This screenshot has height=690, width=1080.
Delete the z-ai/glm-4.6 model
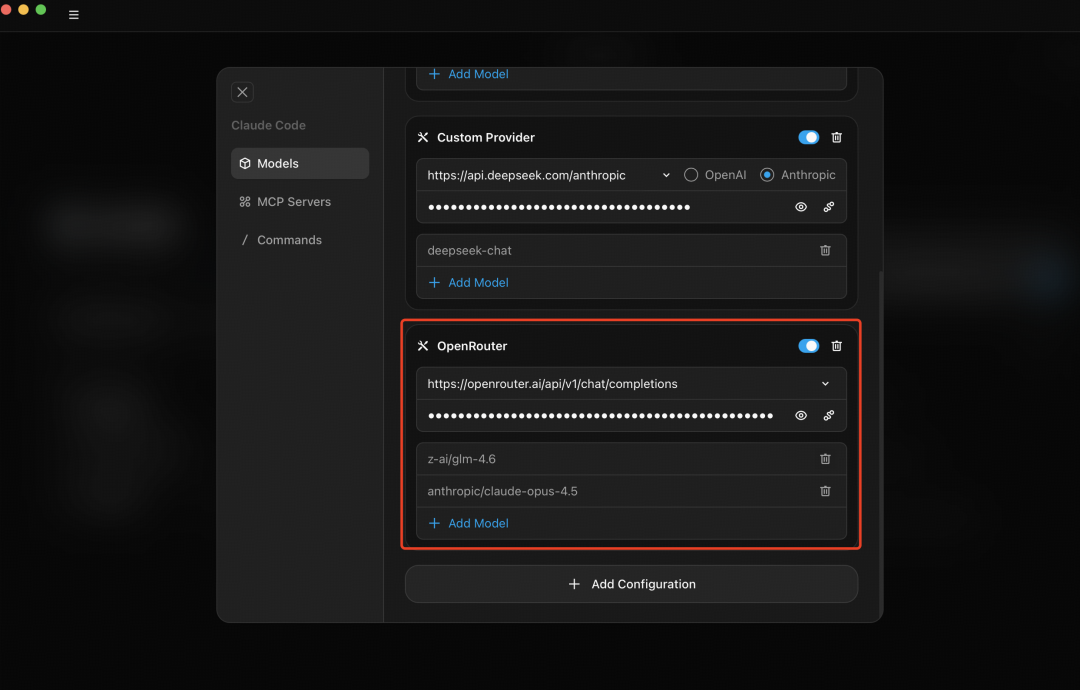click(825, 459)
